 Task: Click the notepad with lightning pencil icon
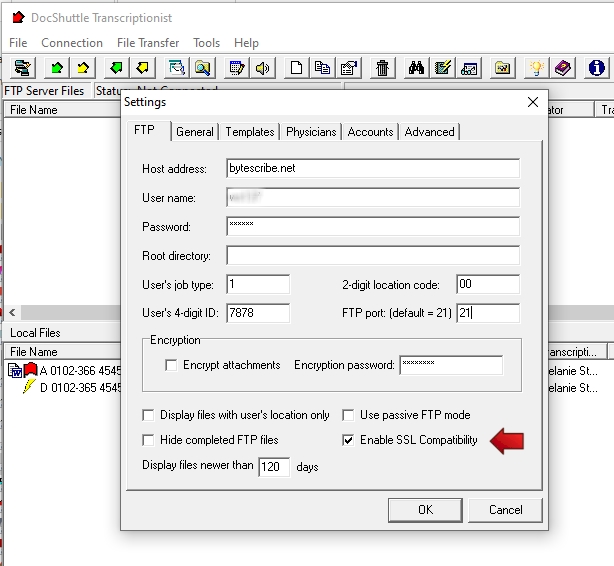pyautogui.click(x=442, y=68)
